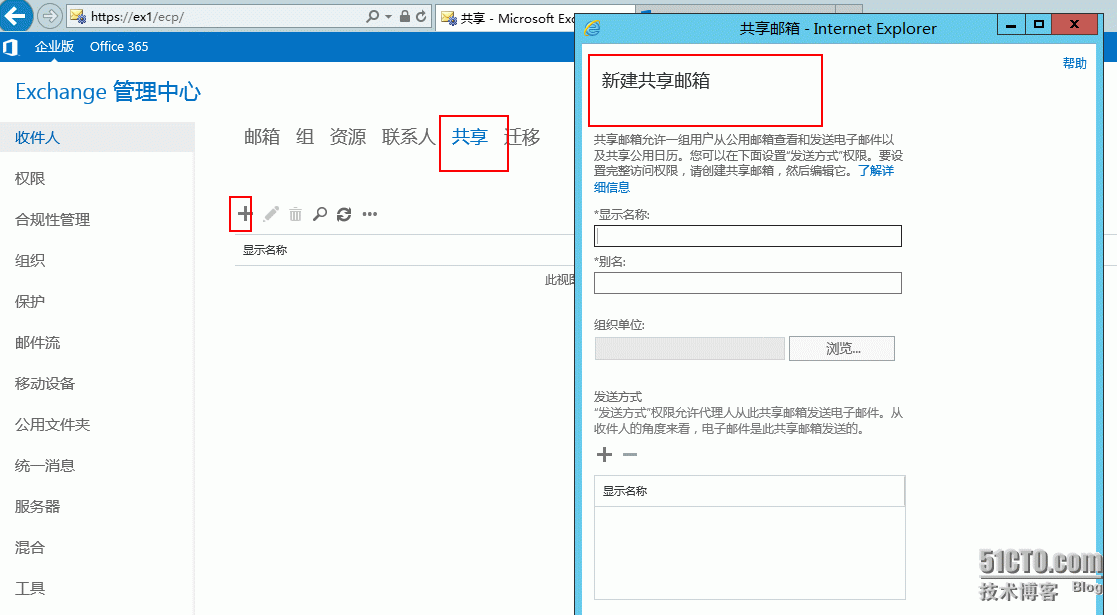
Task: Switch to the 邮箱 tab
Action: 262,136
